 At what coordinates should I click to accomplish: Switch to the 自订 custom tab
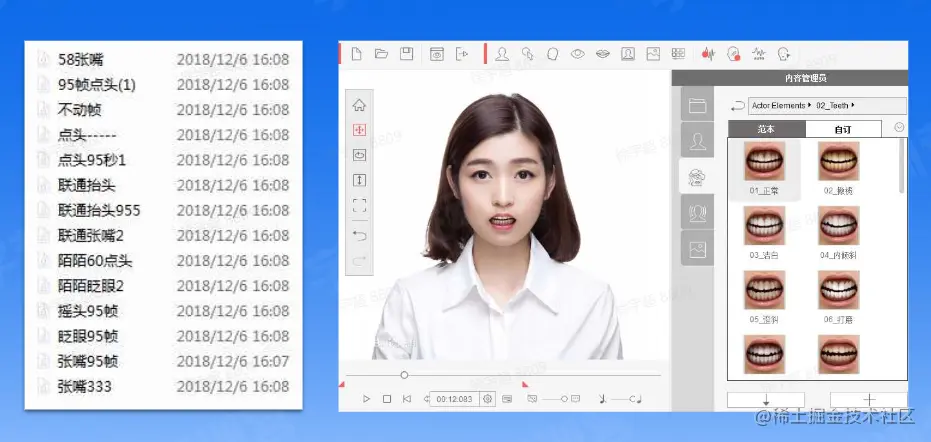point(843,129)
